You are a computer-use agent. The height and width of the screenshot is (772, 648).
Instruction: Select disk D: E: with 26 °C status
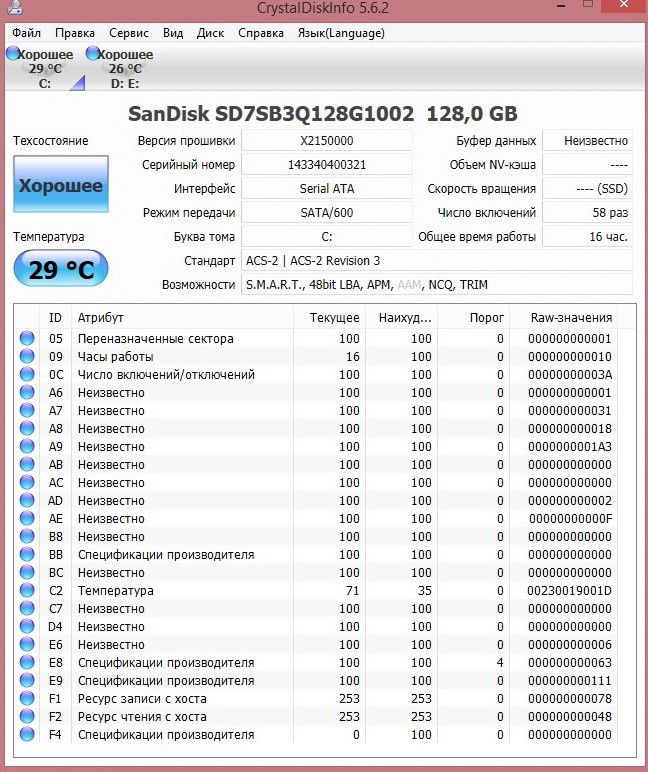coord(124,68)
